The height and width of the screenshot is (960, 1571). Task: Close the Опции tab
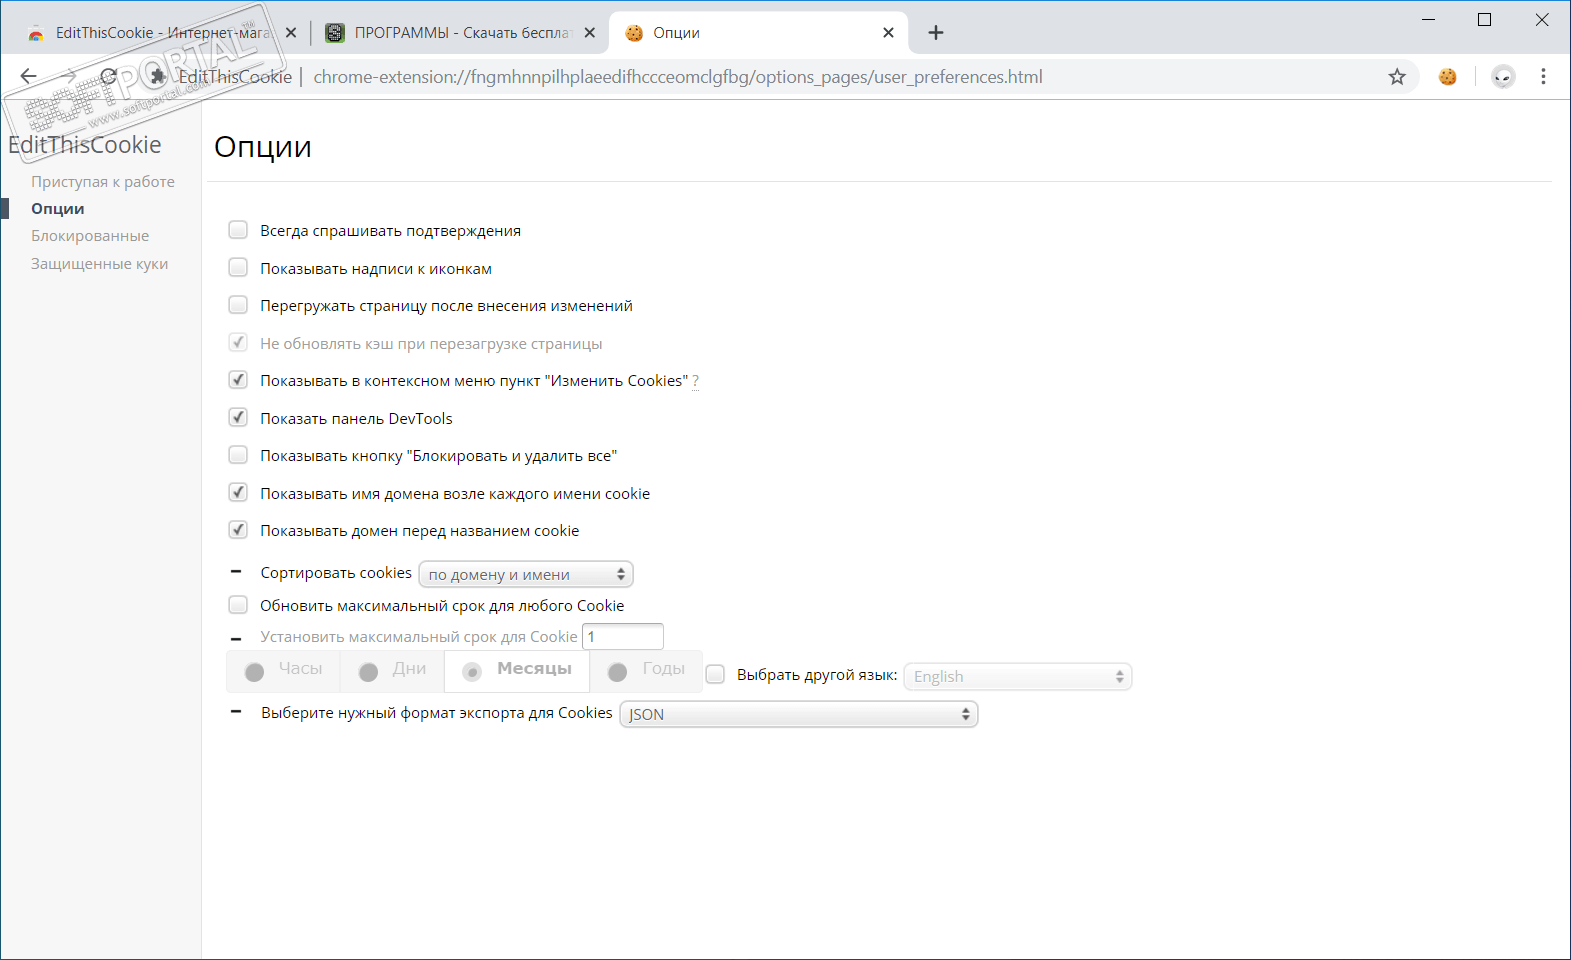[888, 33]
